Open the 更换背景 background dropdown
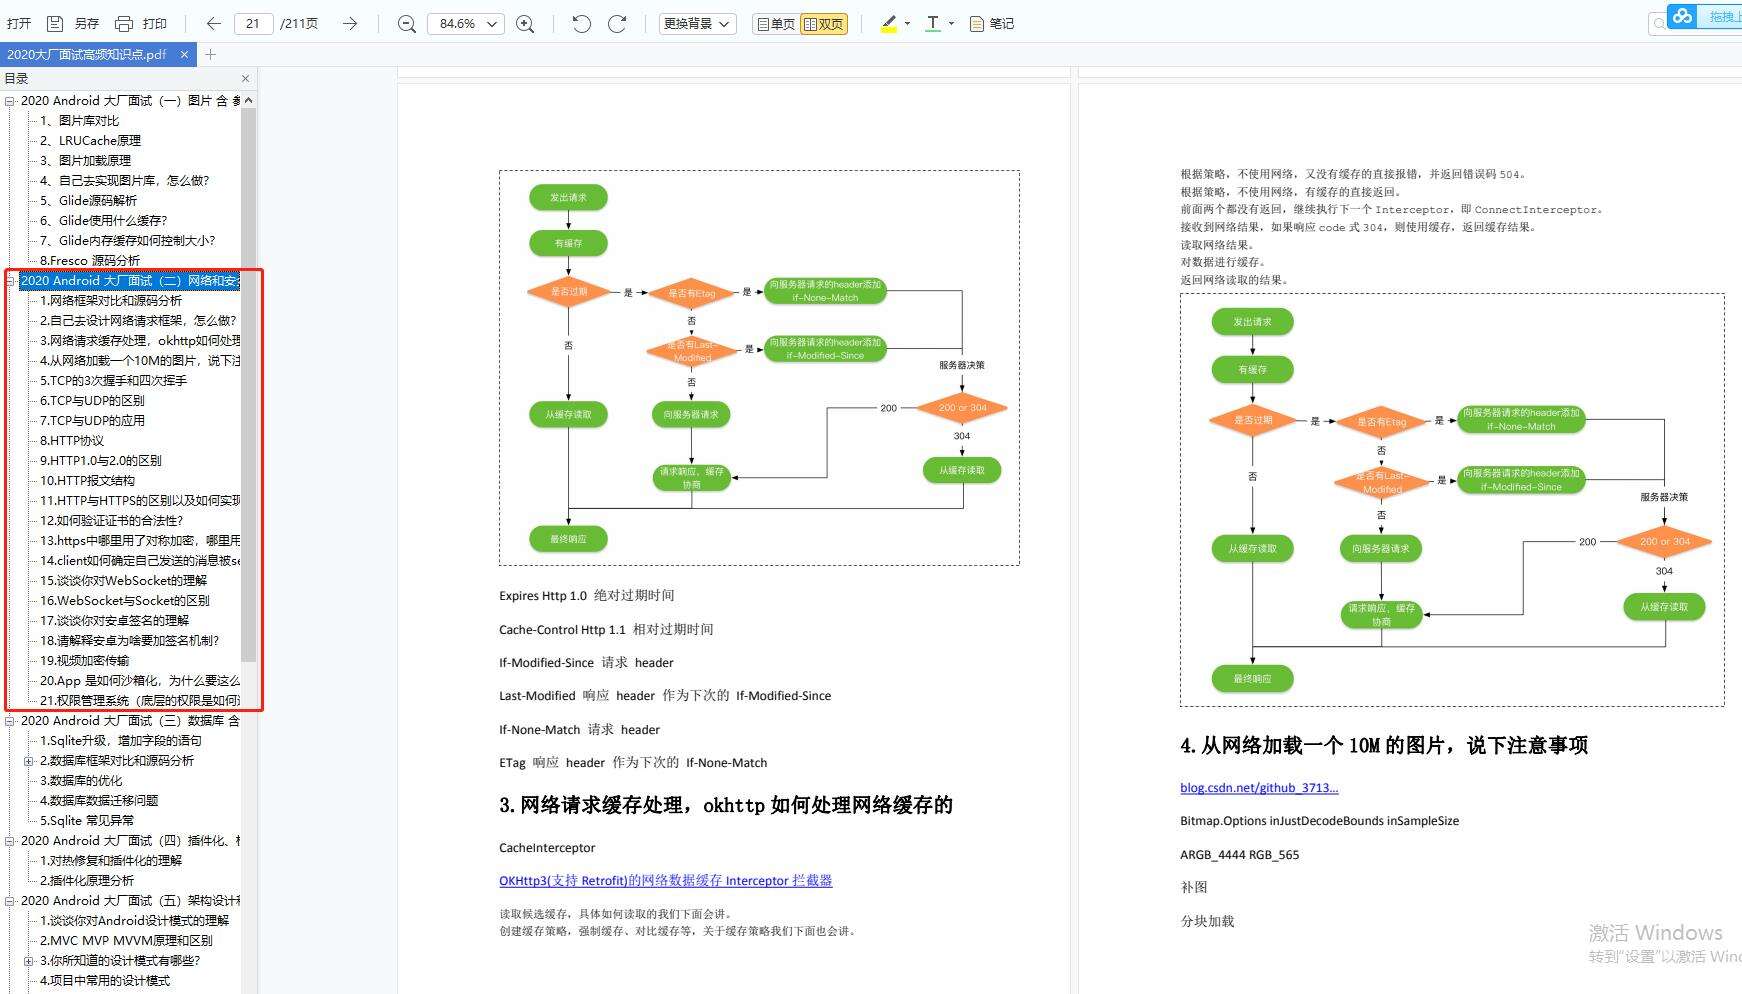 pyautogui.click(x=697, y=22)
